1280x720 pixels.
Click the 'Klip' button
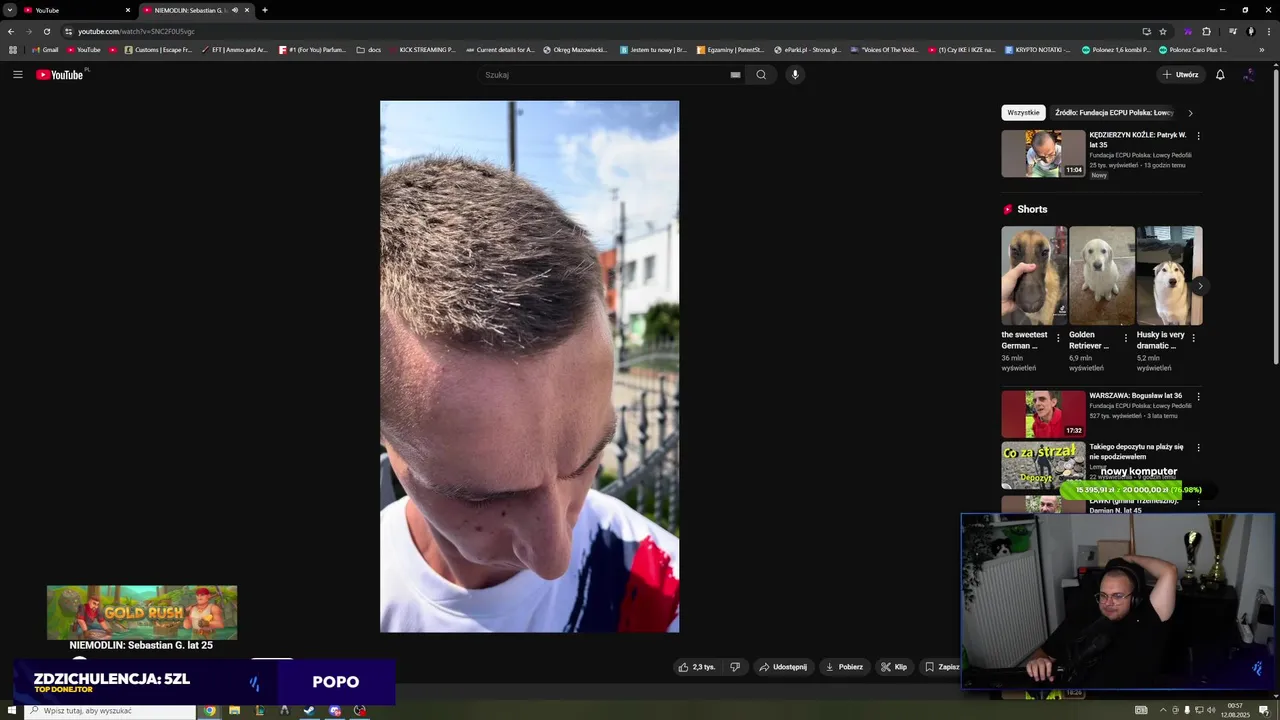click(x=894, y=667)
